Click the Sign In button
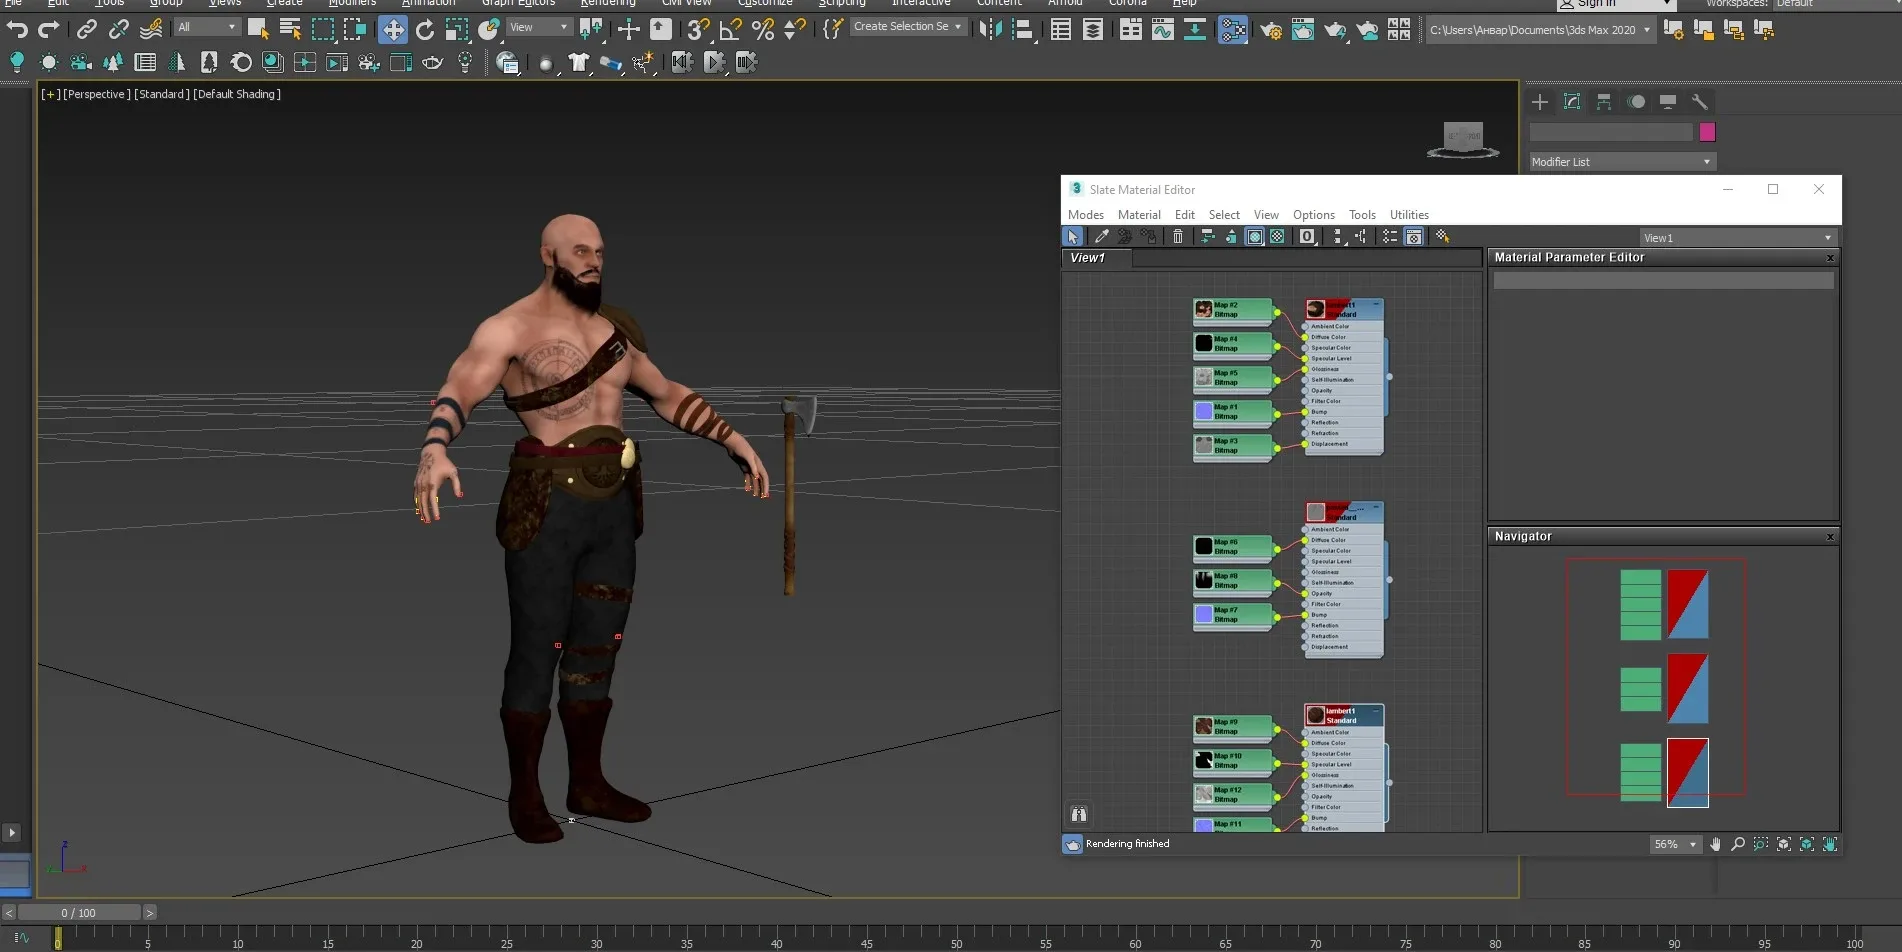The width and height of the screenshot is (1902, 952). pos(1596,4)
